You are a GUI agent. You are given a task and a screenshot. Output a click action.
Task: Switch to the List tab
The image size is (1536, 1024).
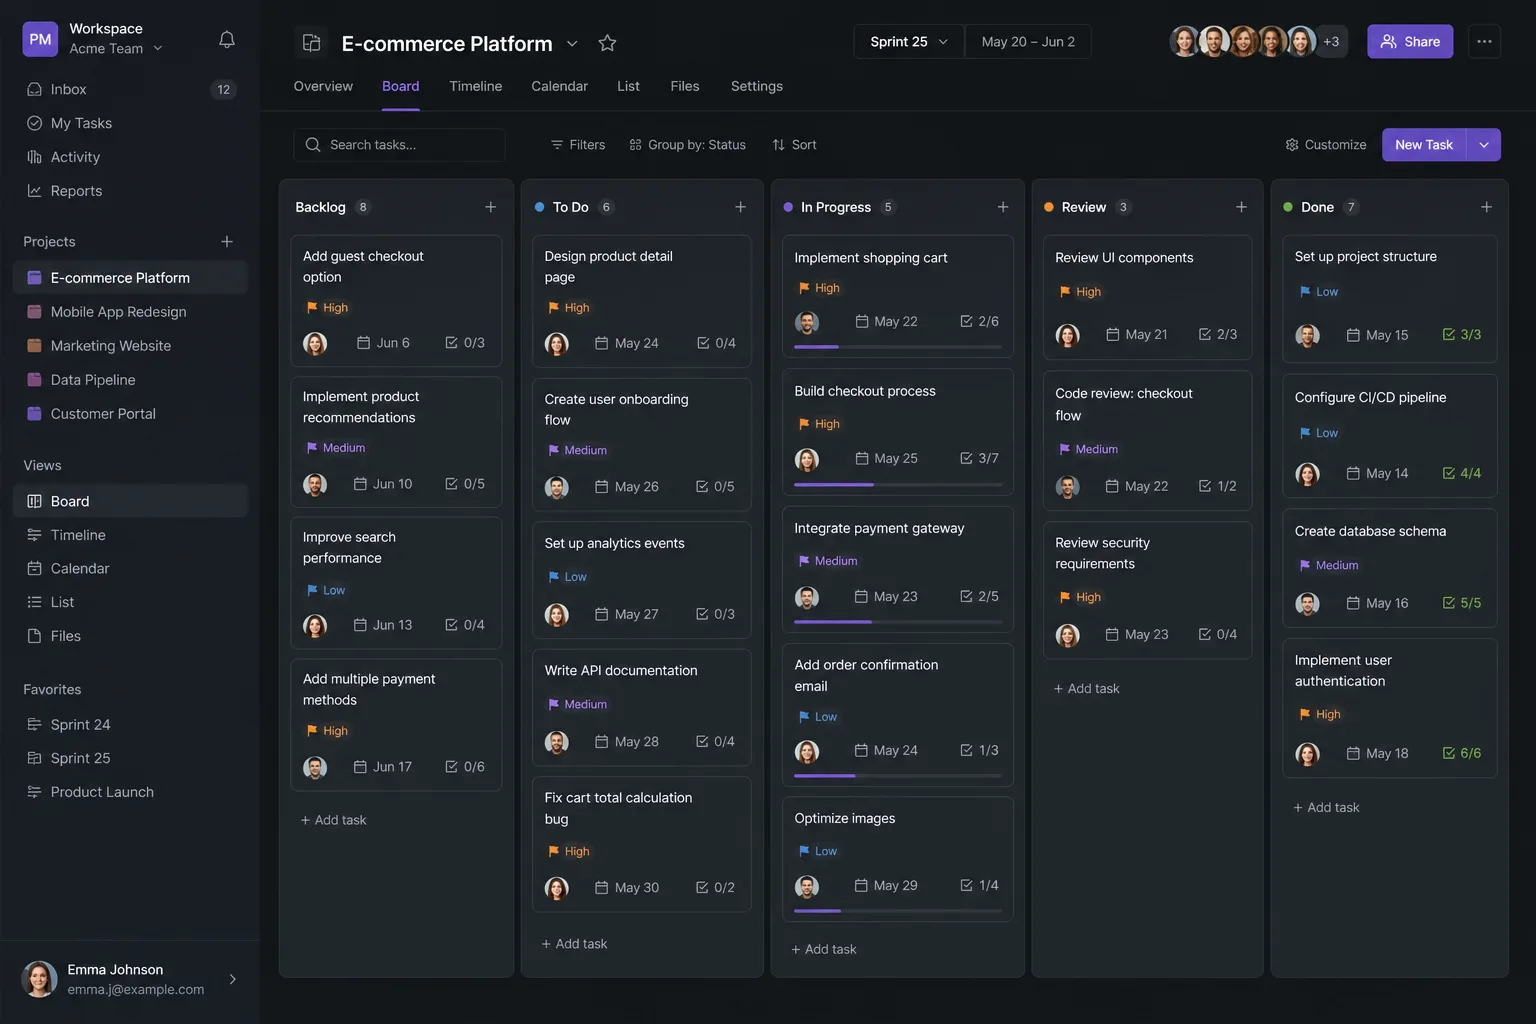[628, 86]
